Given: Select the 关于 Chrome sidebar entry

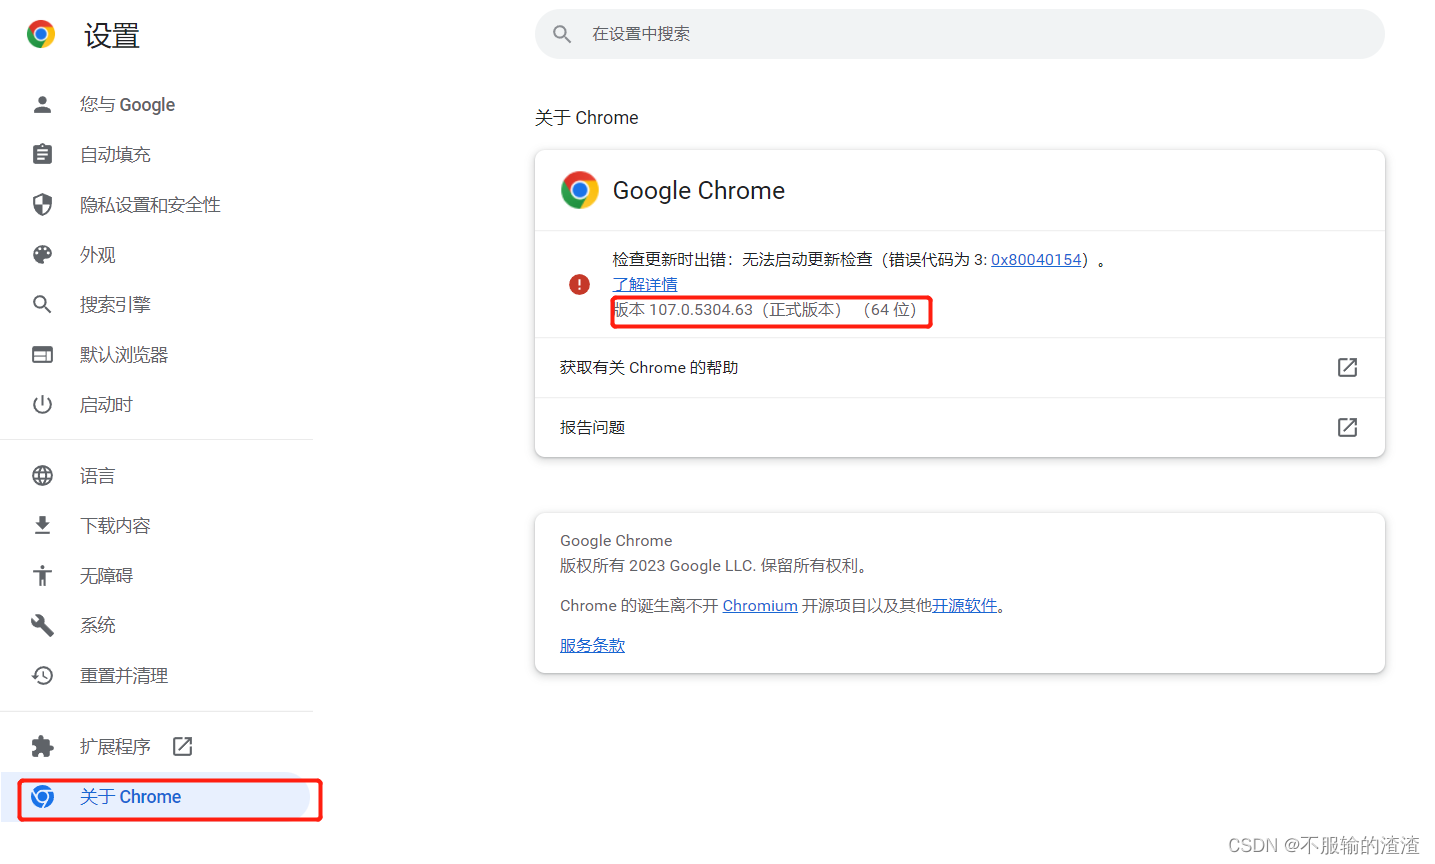Looking at the screenshot, I should click(x=130, y=797).
